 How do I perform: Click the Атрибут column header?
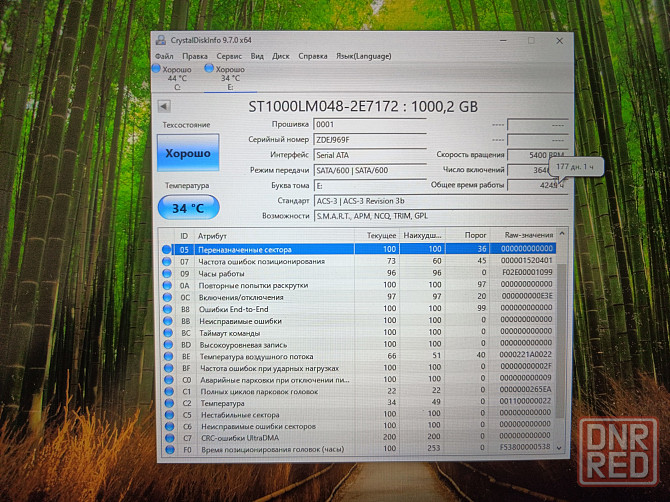coord(274,236)
